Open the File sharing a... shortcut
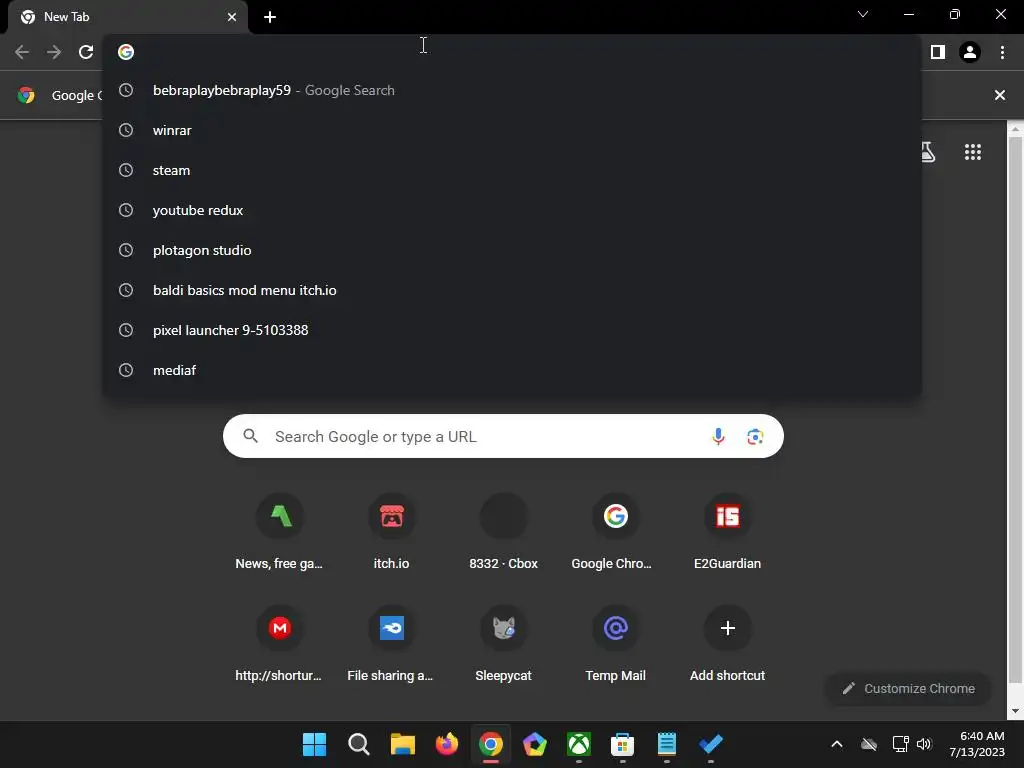 click(x=391, y=645)
